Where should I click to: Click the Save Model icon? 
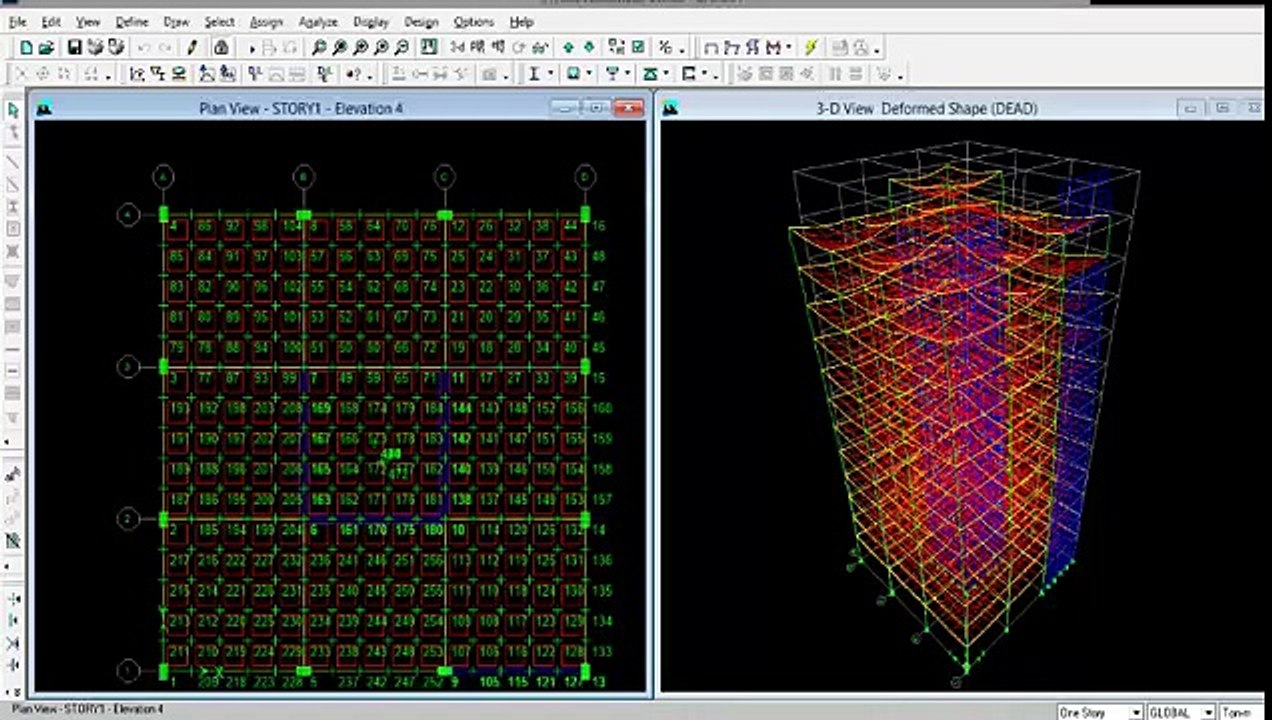74,47
